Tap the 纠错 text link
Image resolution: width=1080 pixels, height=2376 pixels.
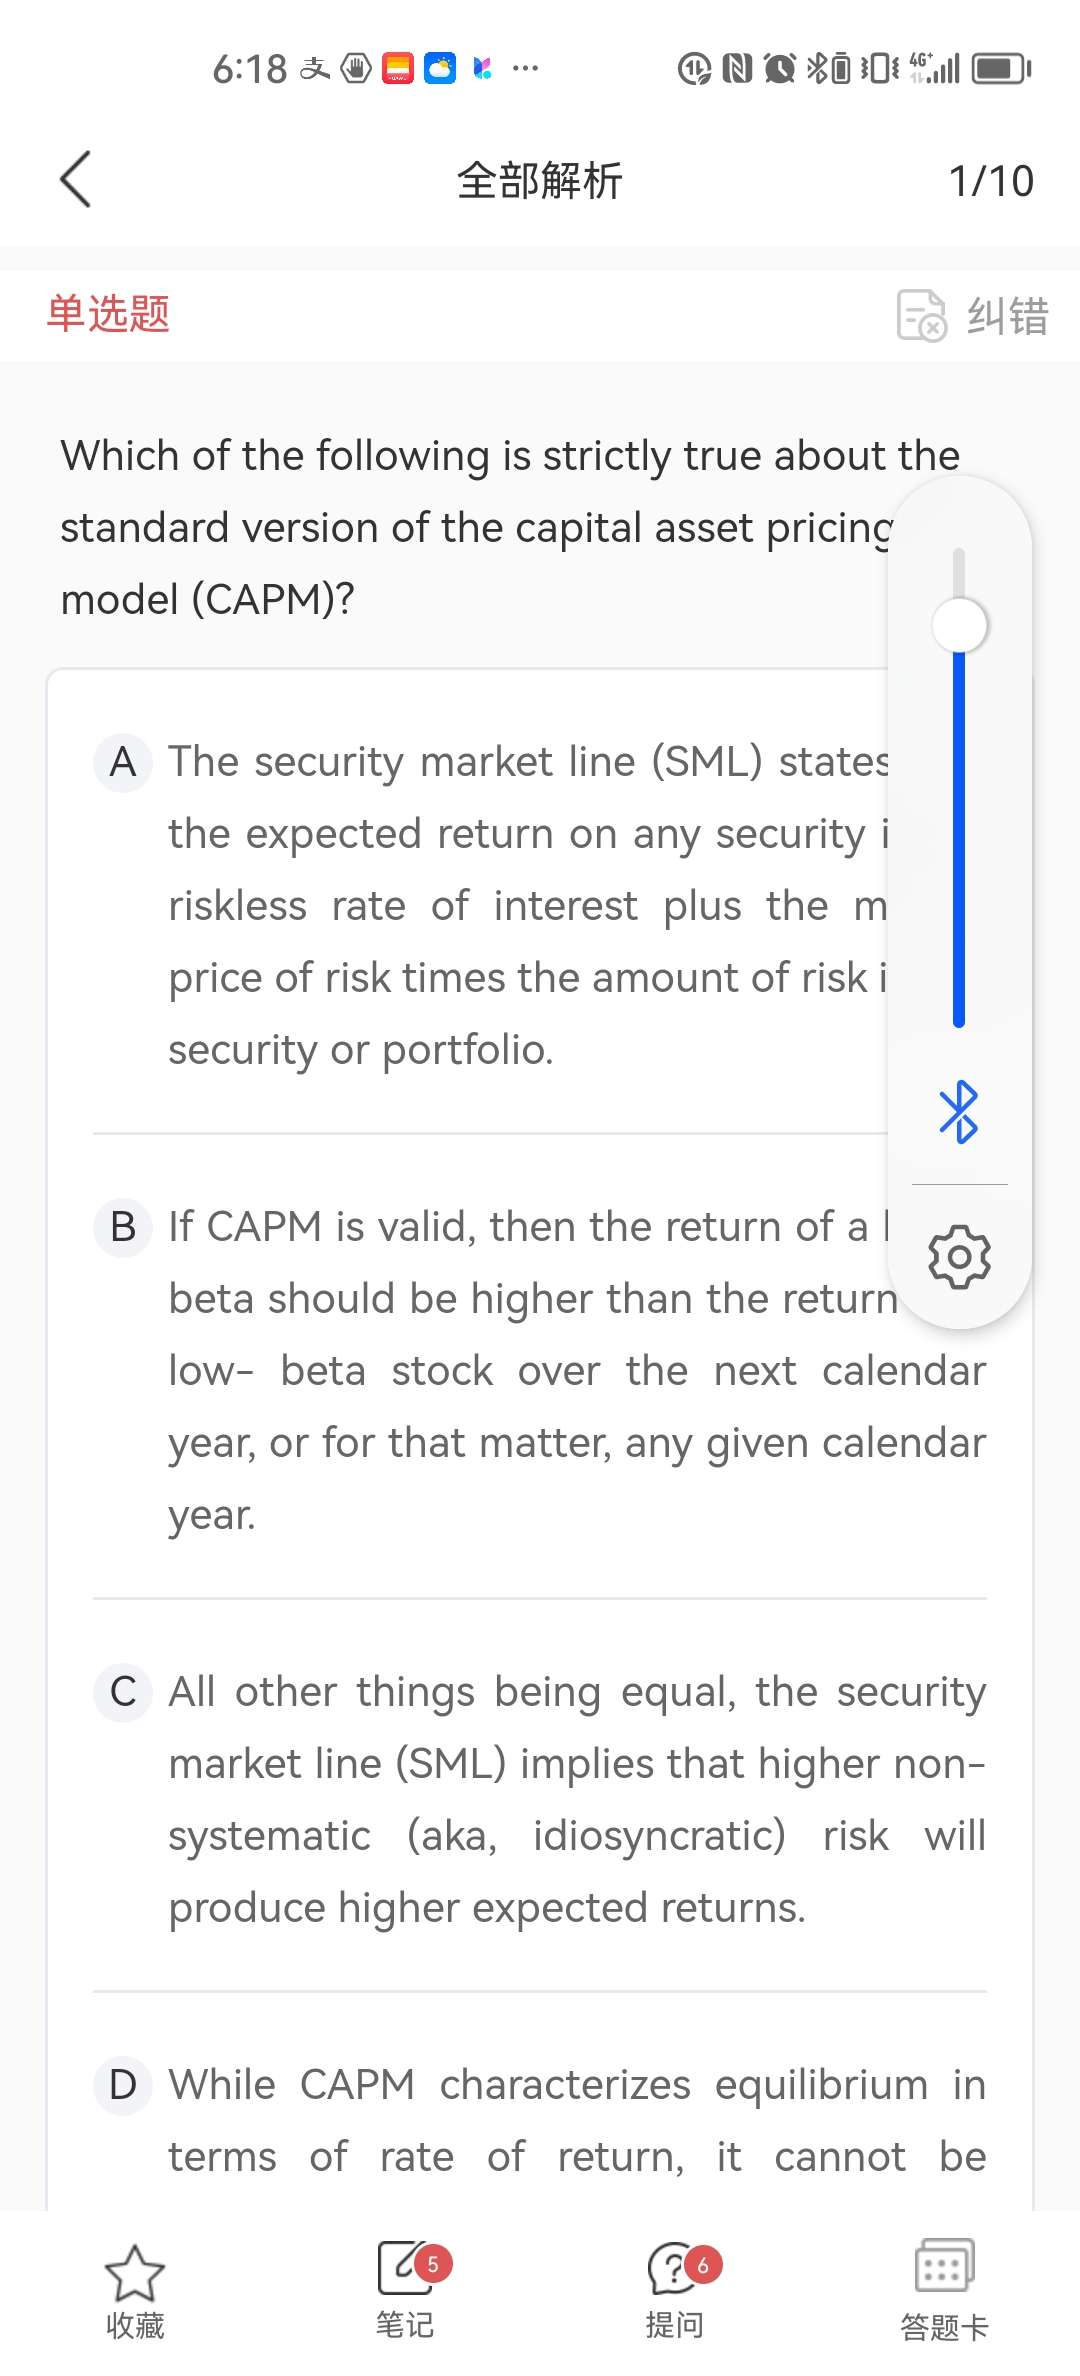(x=1007, y=316)
